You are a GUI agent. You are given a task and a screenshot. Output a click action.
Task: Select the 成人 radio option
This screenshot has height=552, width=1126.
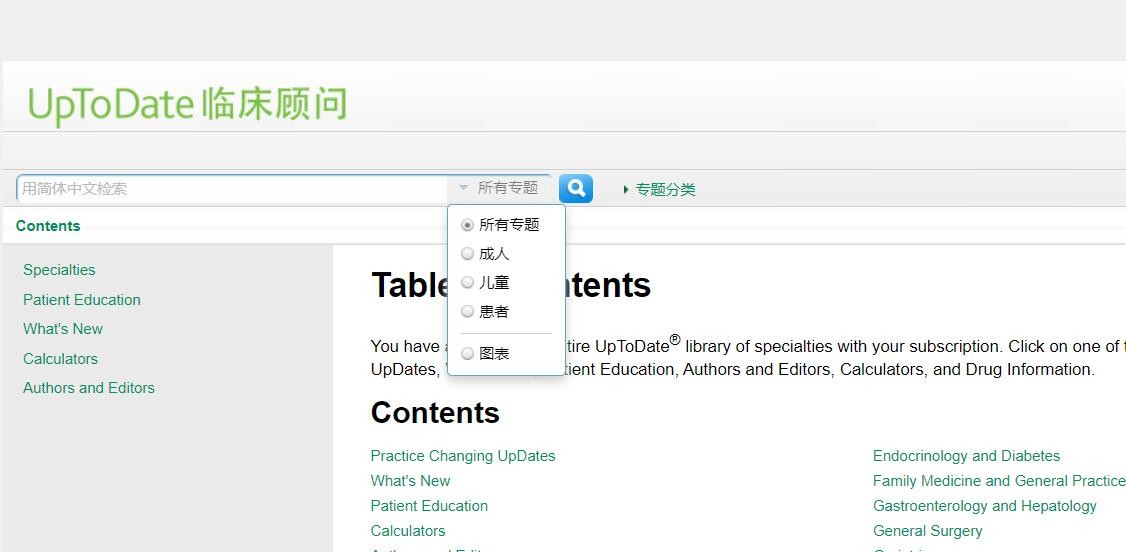(467, 253)
